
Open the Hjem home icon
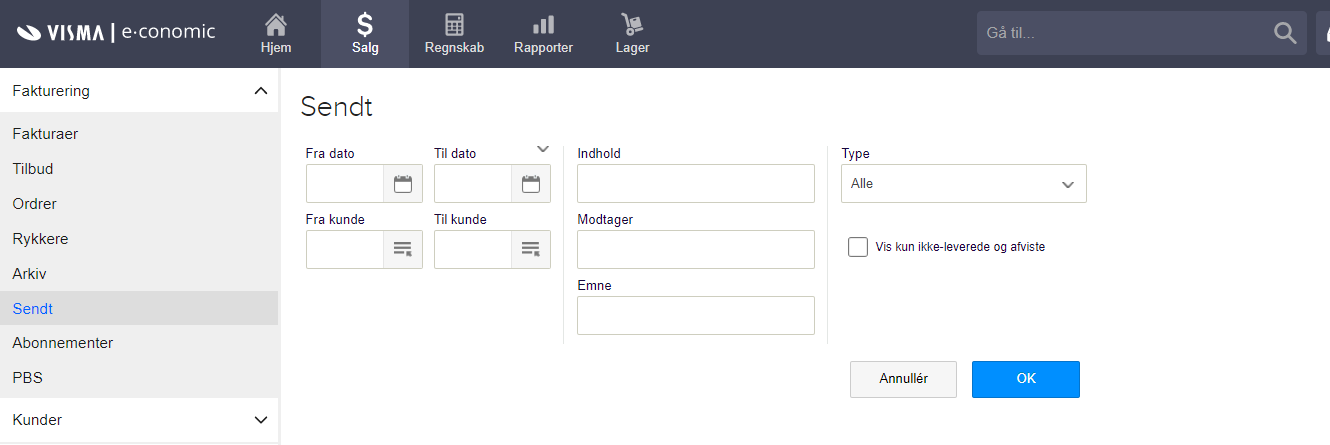(x=275, y=26)
